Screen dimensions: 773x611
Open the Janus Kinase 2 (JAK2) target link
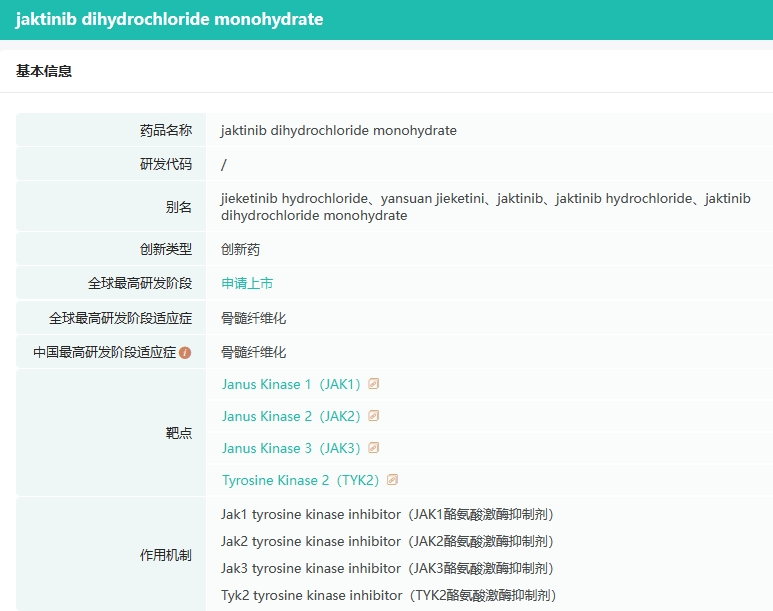click(x=290, y=416)
